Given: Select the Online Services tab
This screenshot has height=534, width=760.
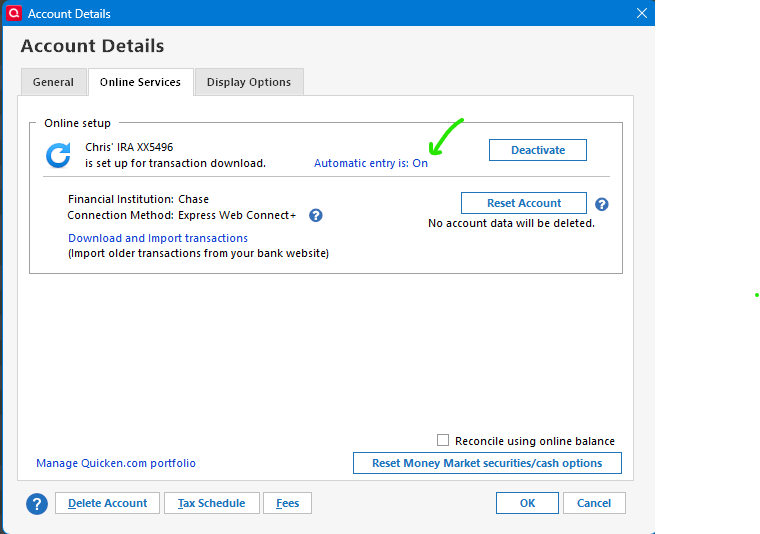Looking at the screenshot, I should (x=140, y=82).
